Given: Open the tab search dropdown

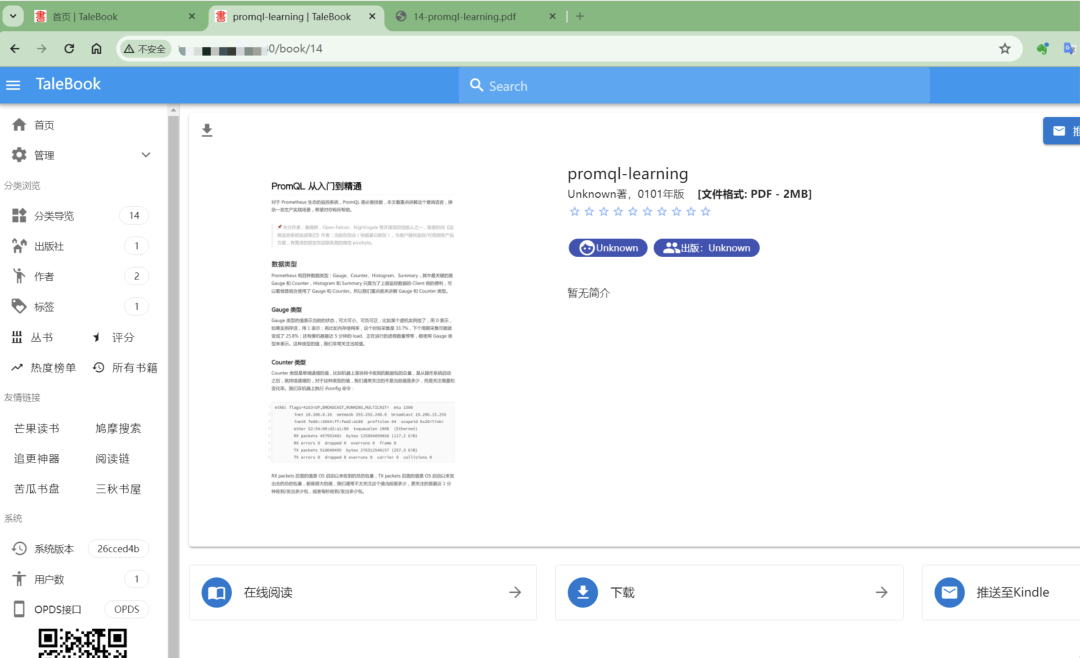Looking at the screenshot, I should pos(13,17).
